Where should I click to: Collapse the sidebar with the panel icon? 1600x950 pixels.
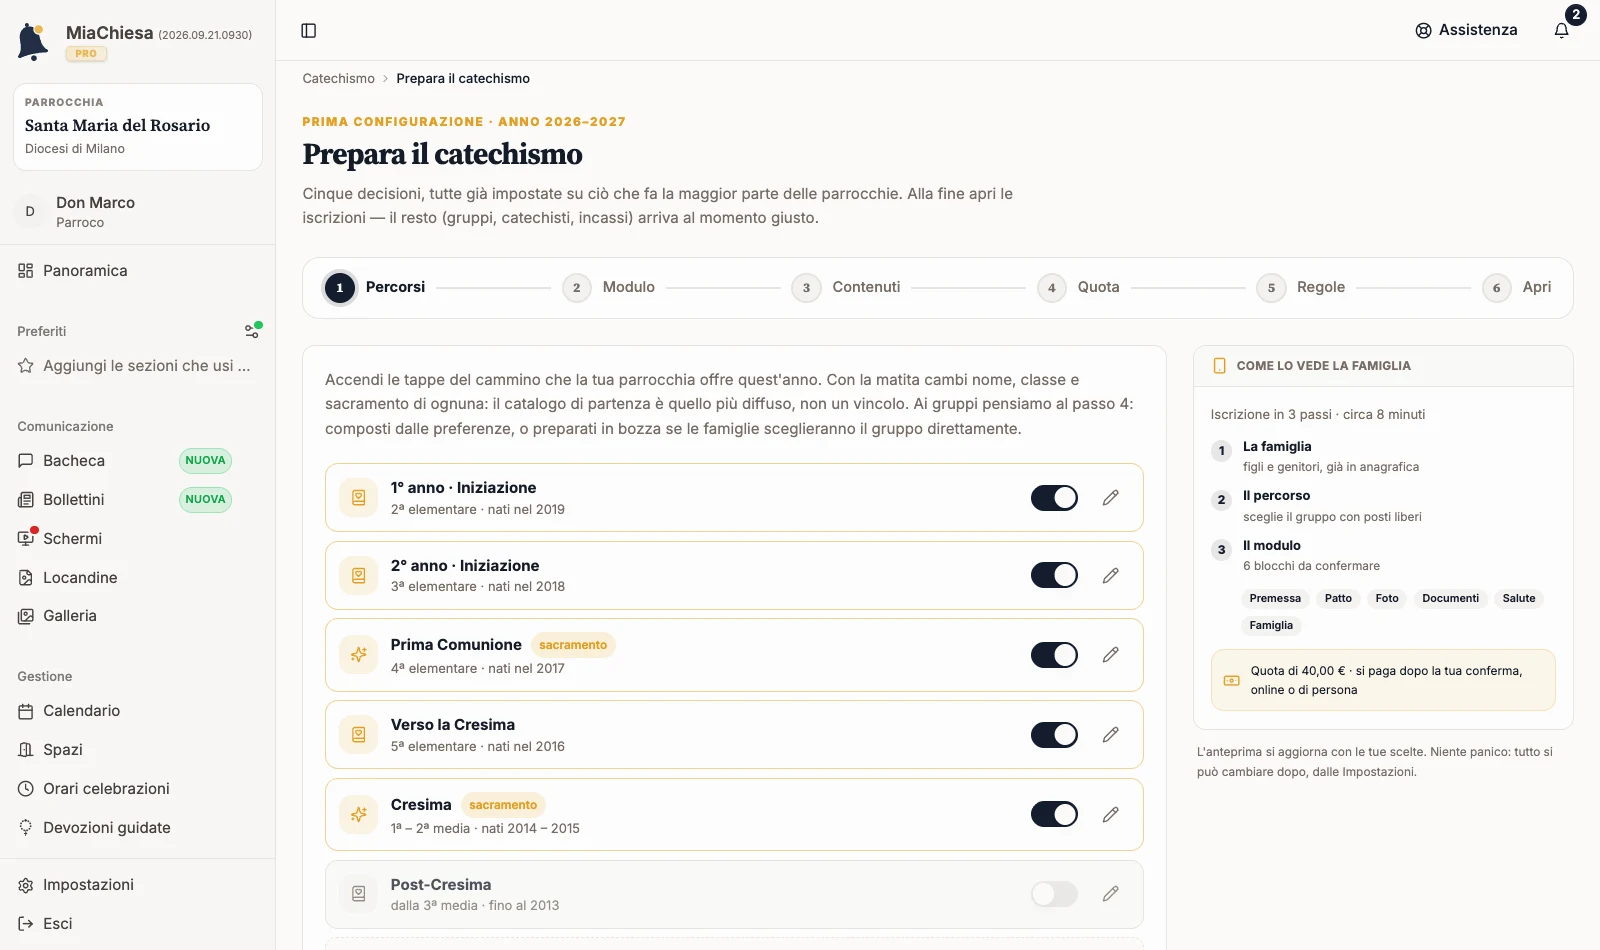309,31
